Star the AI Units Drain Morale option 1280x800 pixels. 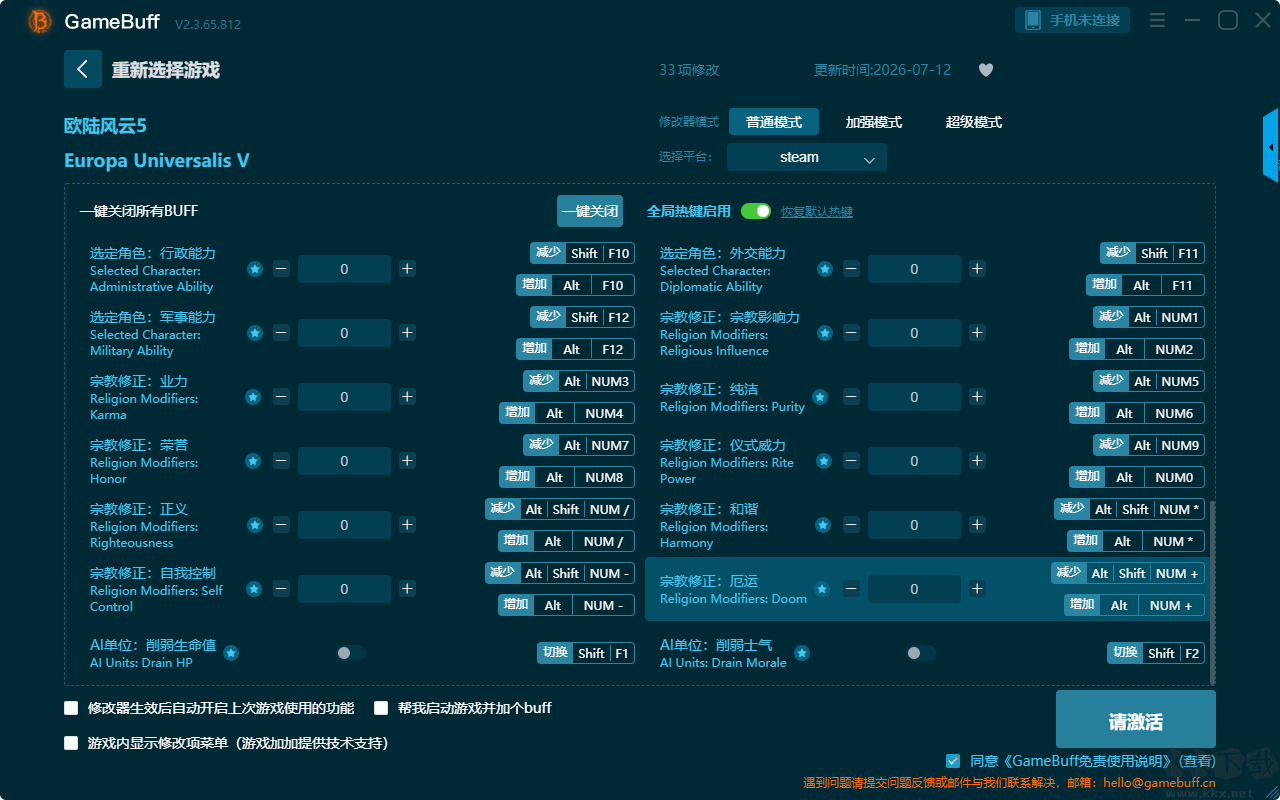pyautogui.click(x=801, y=653)
